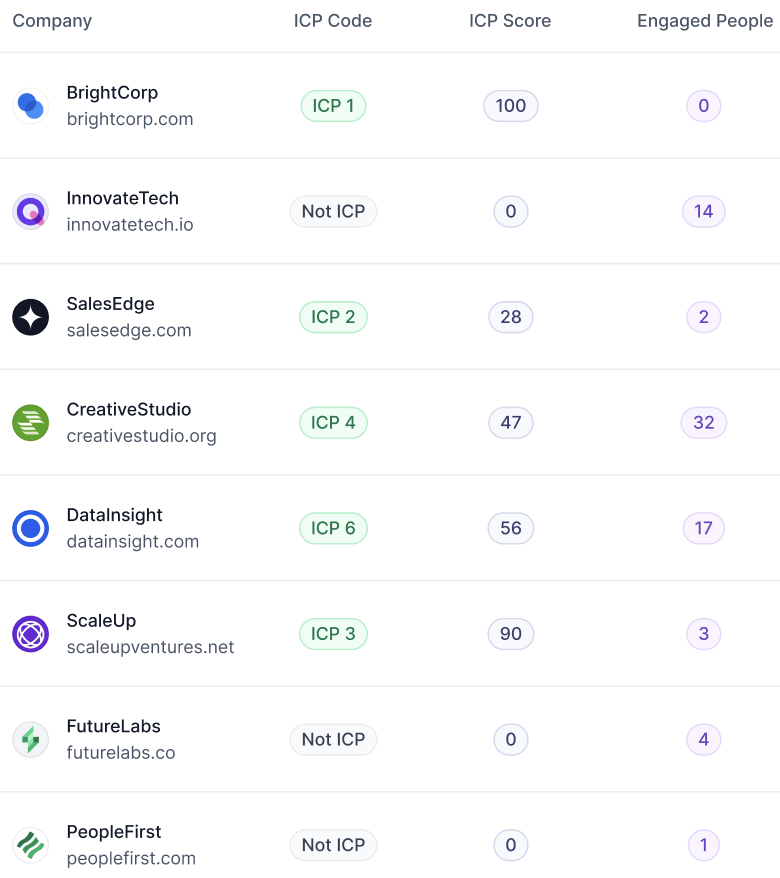The width and height of the screenshot is (780, 878).
Task: Click the Engaged People column header
Action: click(x=705, y=21)
